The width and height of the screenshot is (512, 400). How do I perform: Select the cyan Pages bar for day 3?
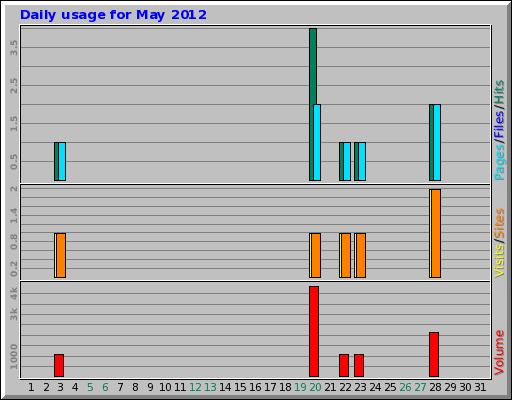pyautogui.click(x=62, y=162)
